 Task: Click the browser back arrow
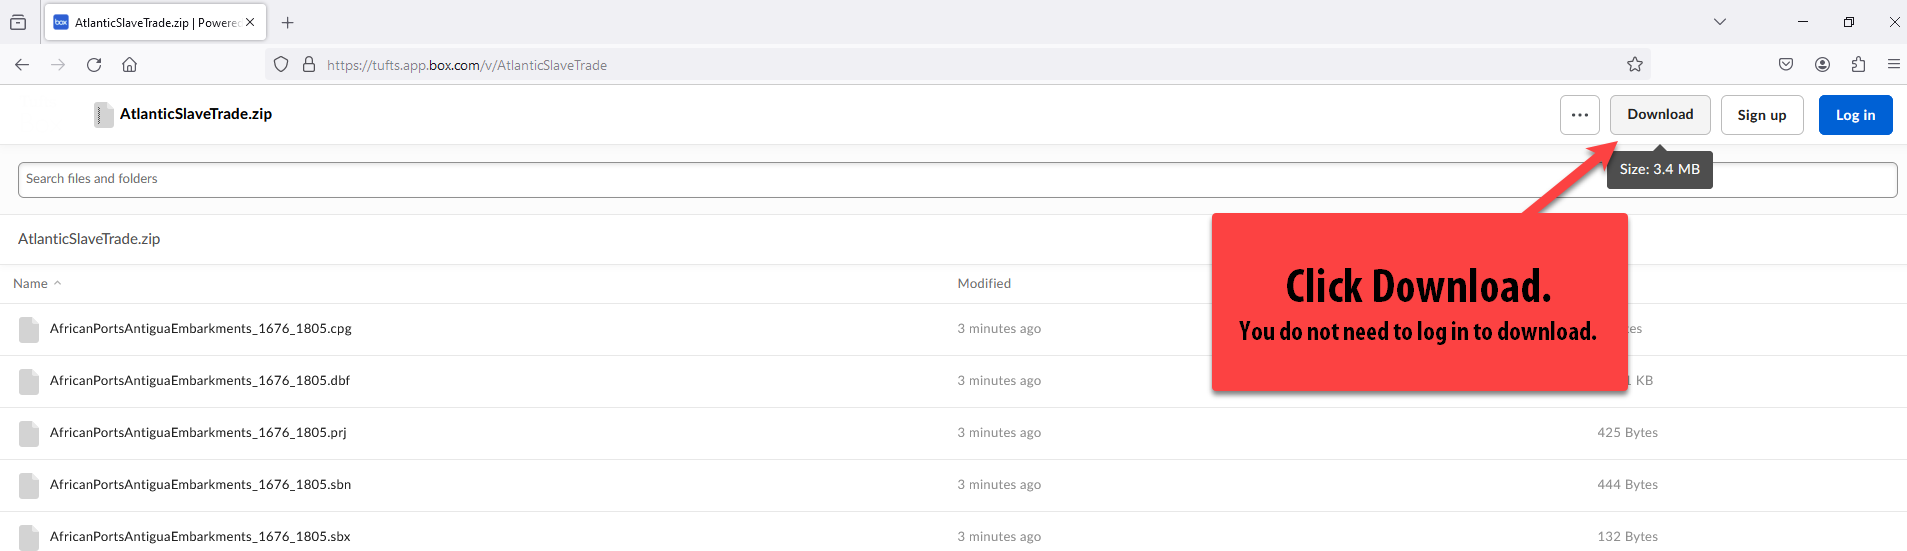[22, 65]
